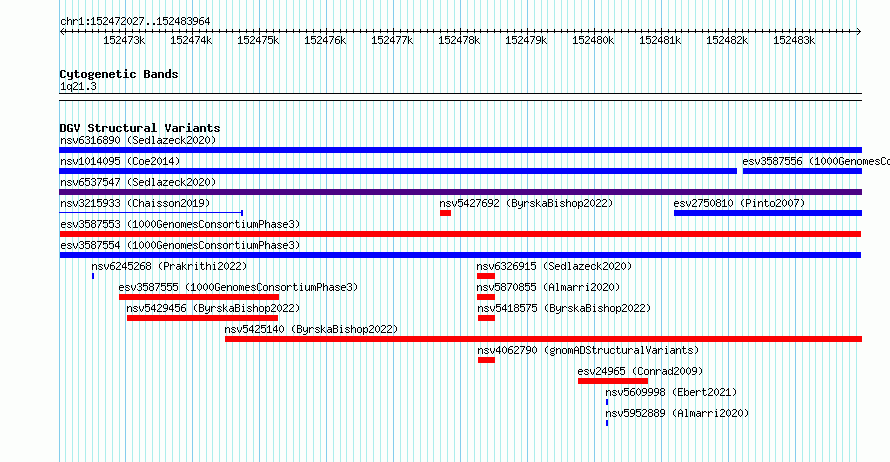Open the nsv1014095 (Coe2014) label
Screen dimensions: 890x462
pos(120,161)
